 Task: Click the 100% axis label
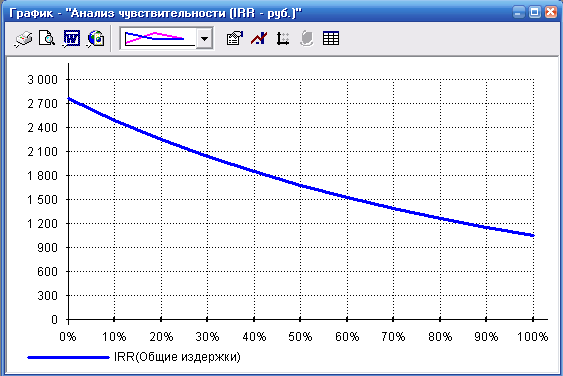(532, 336)
